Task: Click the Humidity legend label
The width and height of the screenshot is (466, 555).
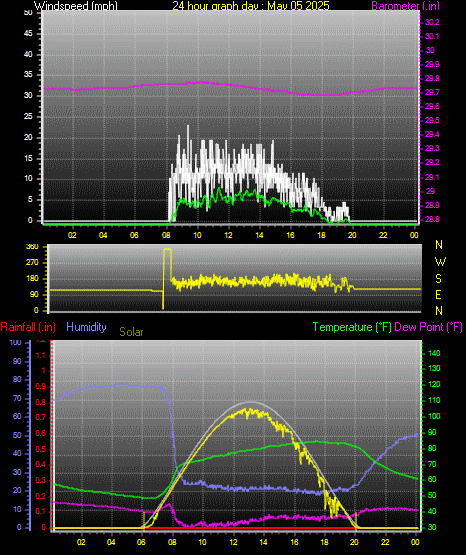Action: [86, 327]
